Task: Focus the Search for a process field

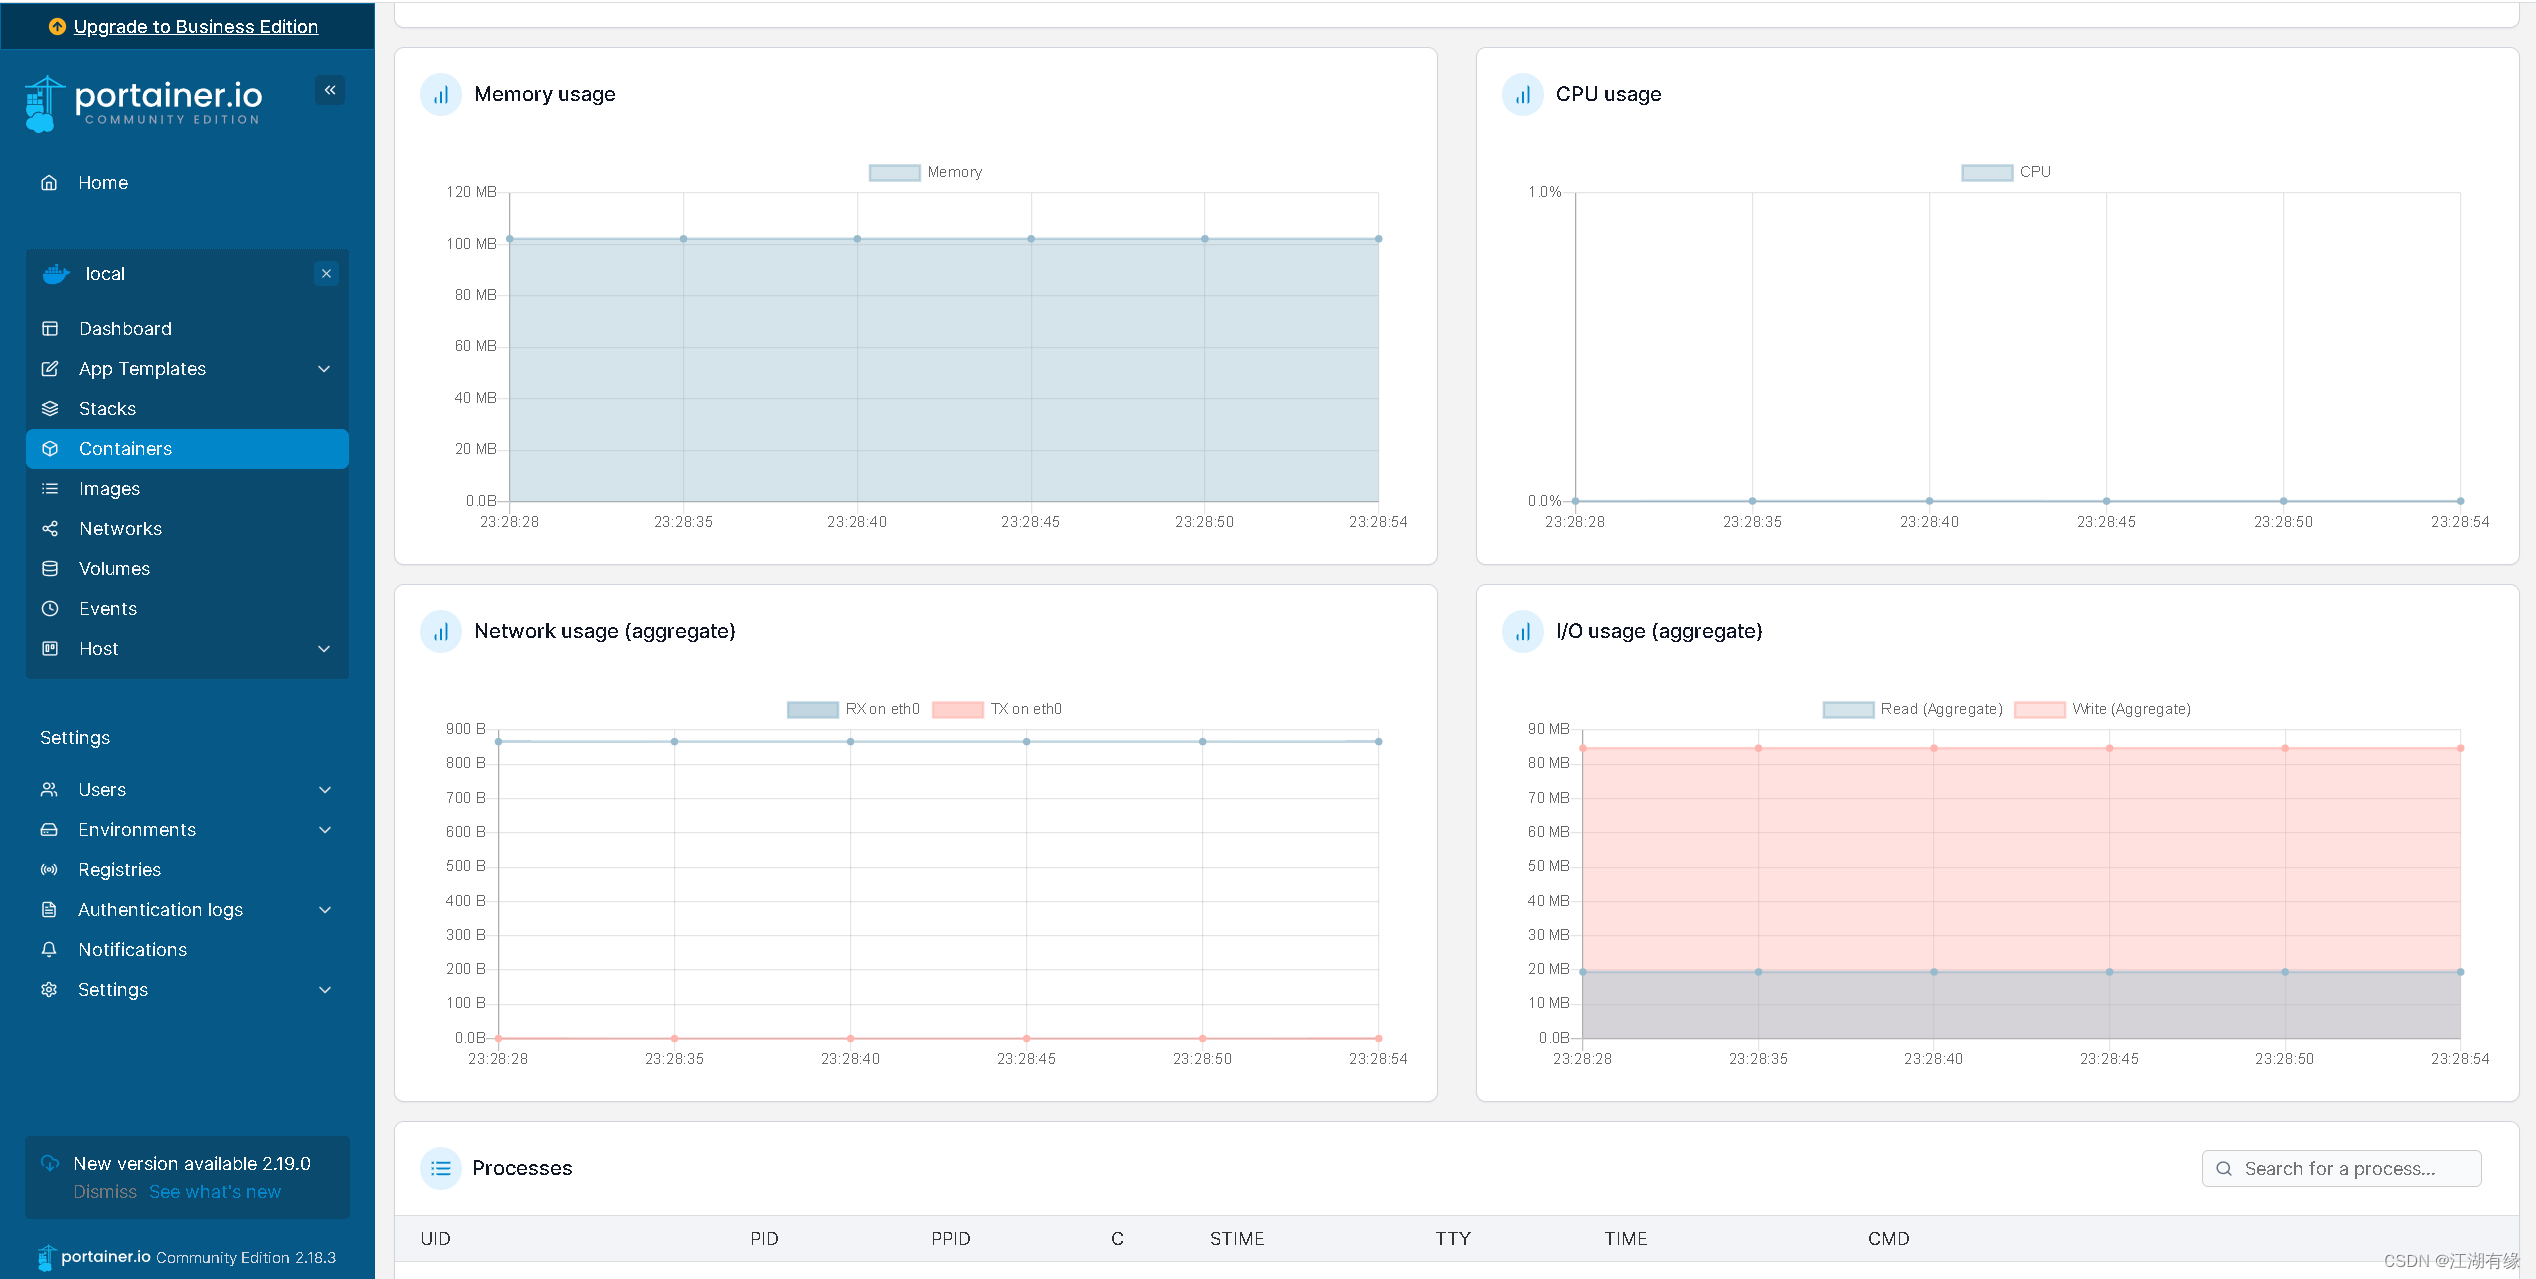Action: coord(2341,1169)
